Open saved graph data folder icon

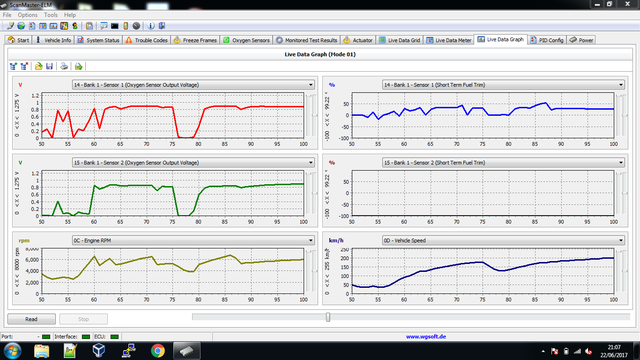pos(38,66)
